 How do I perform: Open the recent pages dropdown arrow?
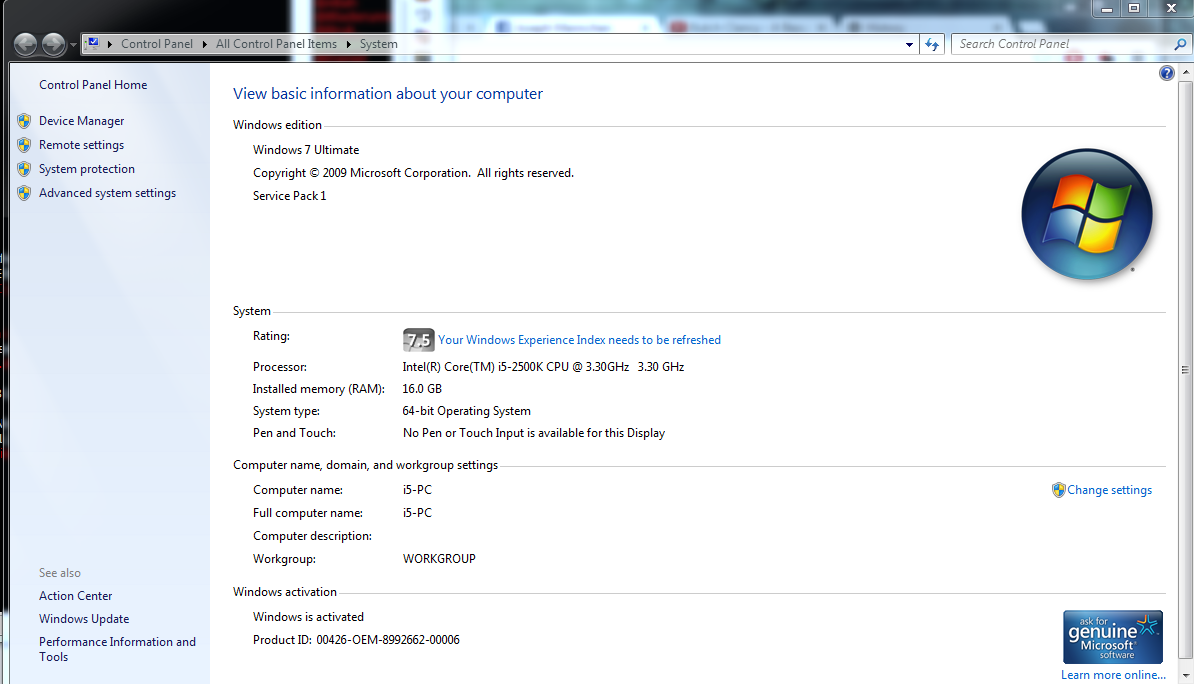tap(73, 45)
